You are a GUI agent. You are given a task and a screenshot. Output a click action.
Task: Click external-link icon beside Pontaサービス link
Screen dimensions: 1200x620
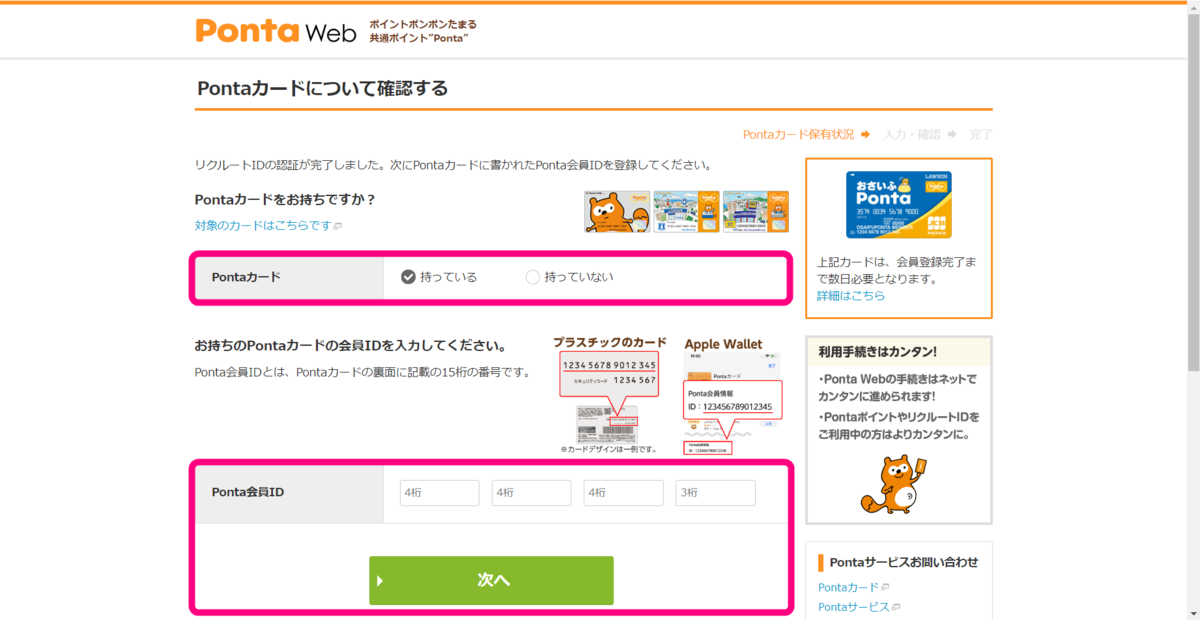pos(896,608)
